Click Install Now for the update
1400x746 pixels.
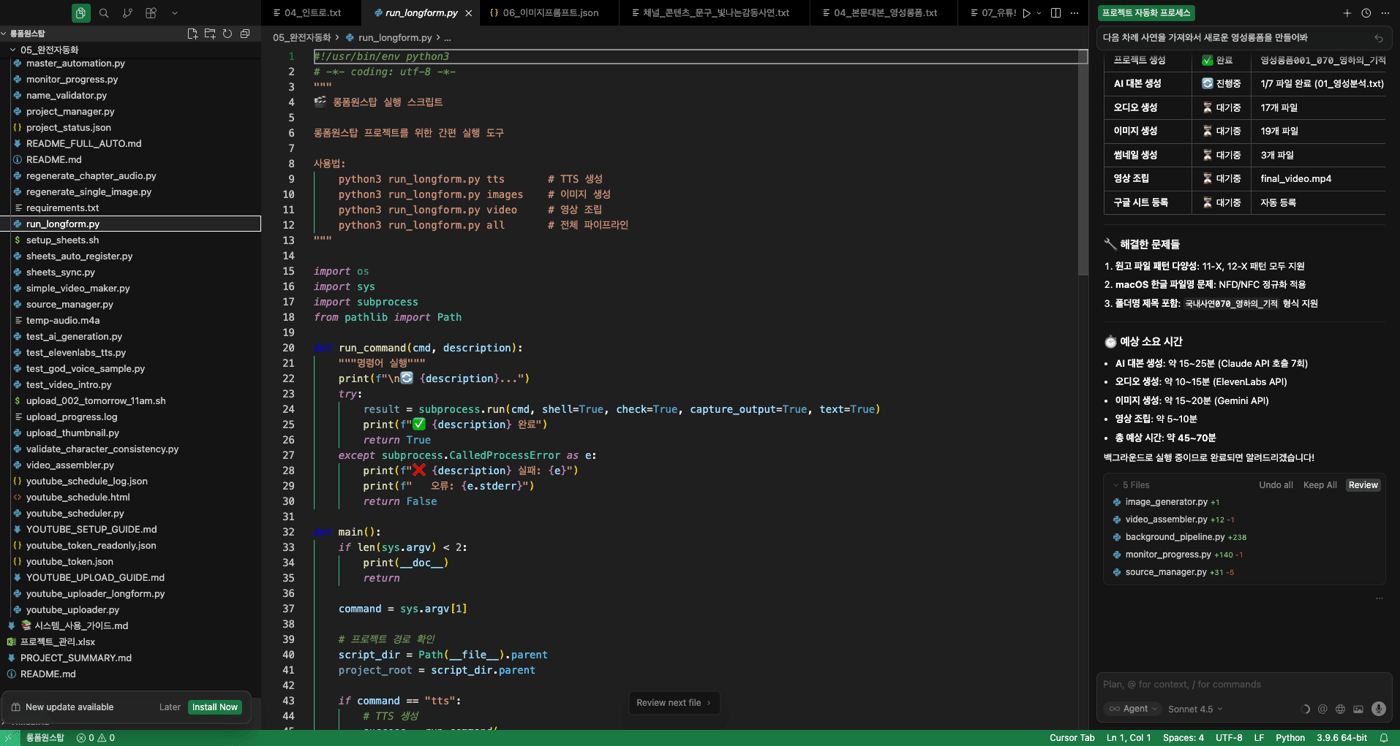[215, 707]
